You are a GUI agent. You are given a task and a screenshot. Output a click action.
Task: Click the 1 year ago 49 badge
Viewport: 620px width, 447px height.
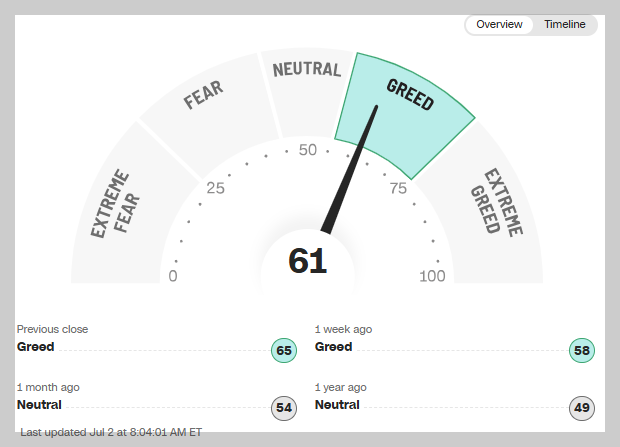click(x=582, y=408)
